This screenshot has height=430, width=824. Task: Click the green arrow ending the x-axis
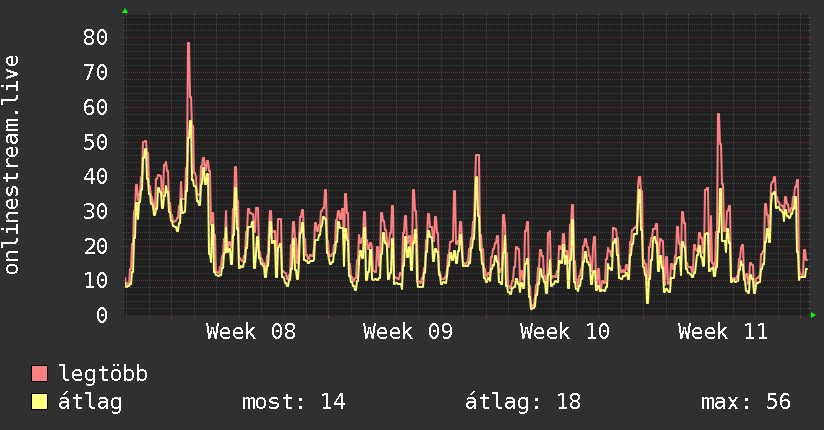pos(813,315)
